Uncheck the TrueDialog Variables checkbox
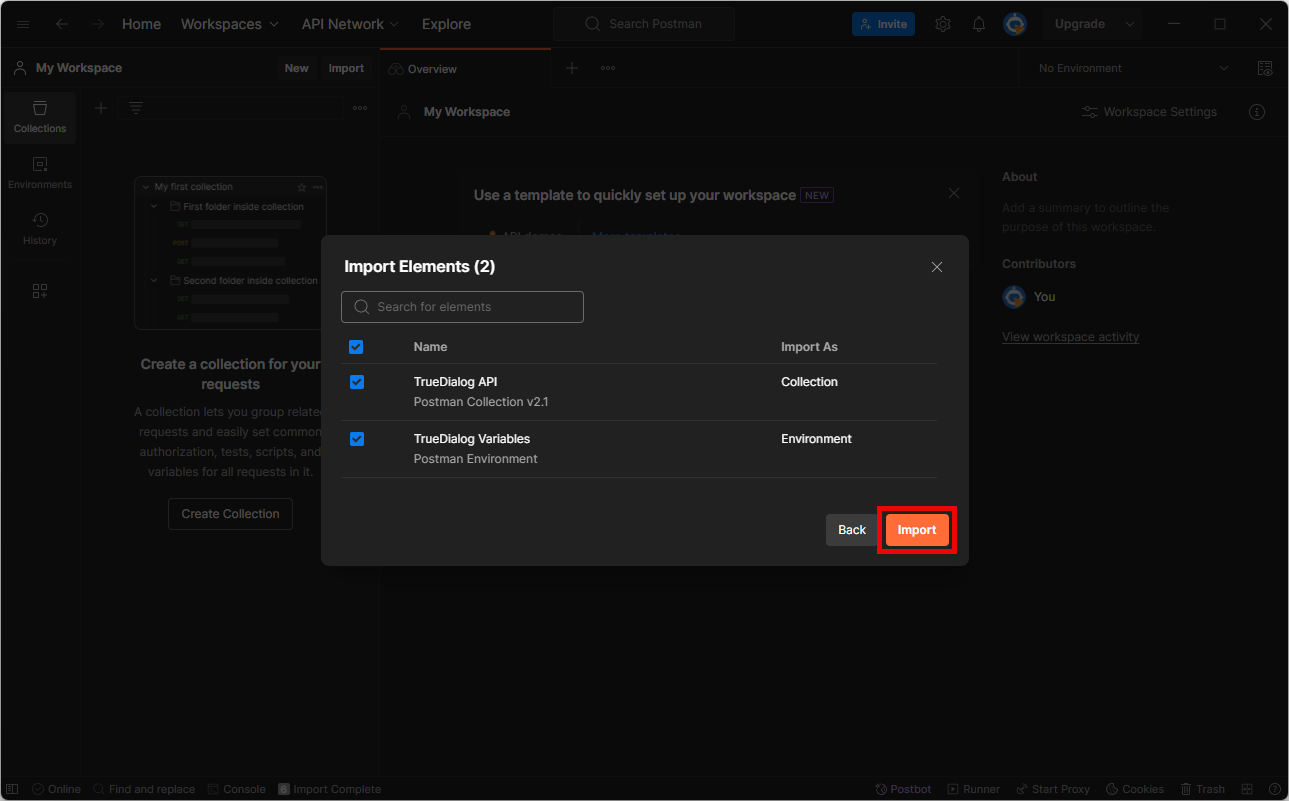This screenshot has height=801, width=1289. pos(357,439)
